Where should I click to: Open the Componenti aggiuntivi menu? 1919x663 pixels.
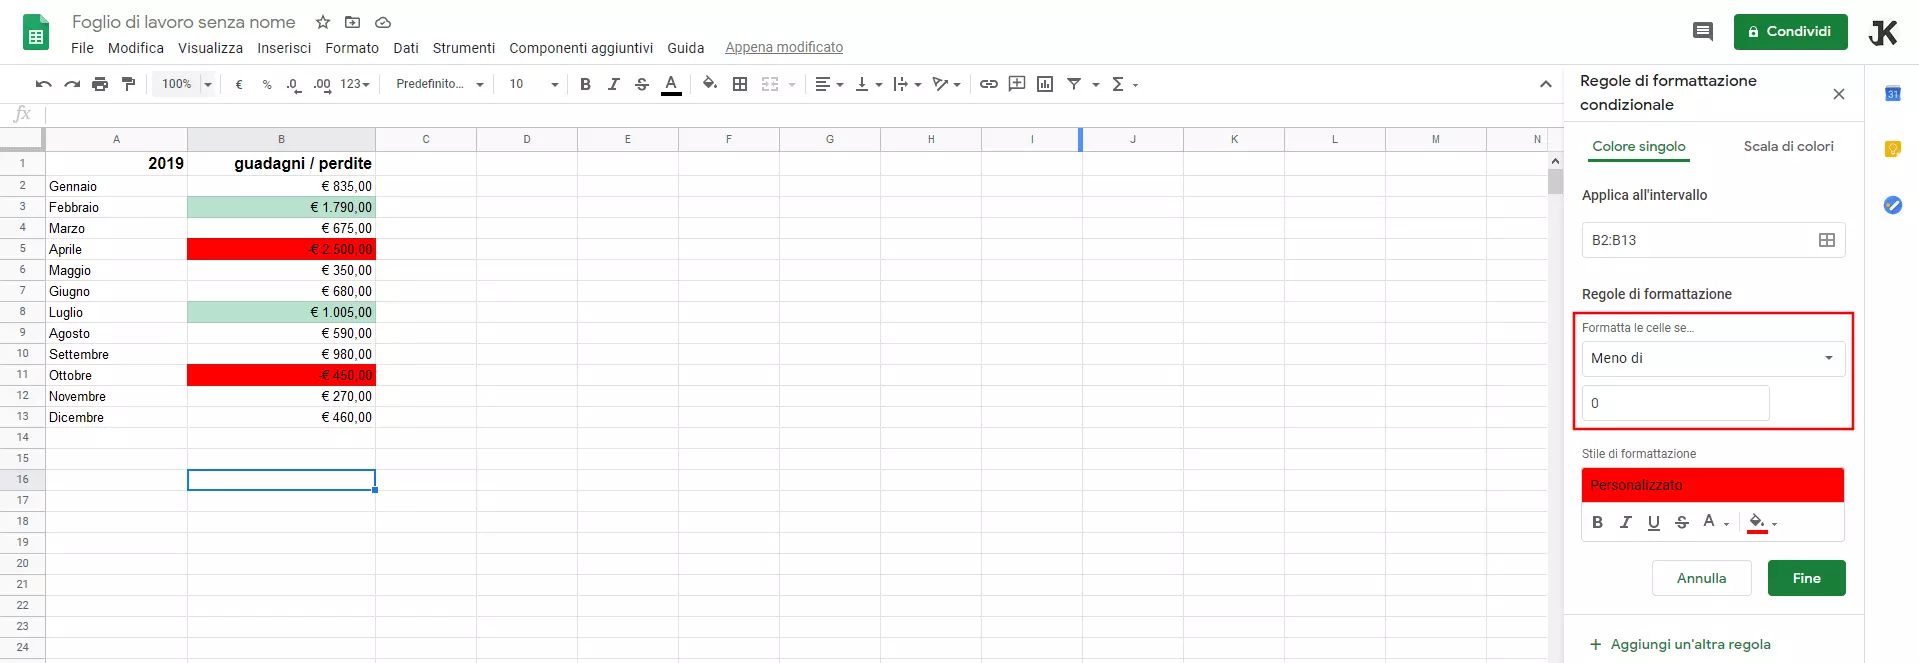581,48
